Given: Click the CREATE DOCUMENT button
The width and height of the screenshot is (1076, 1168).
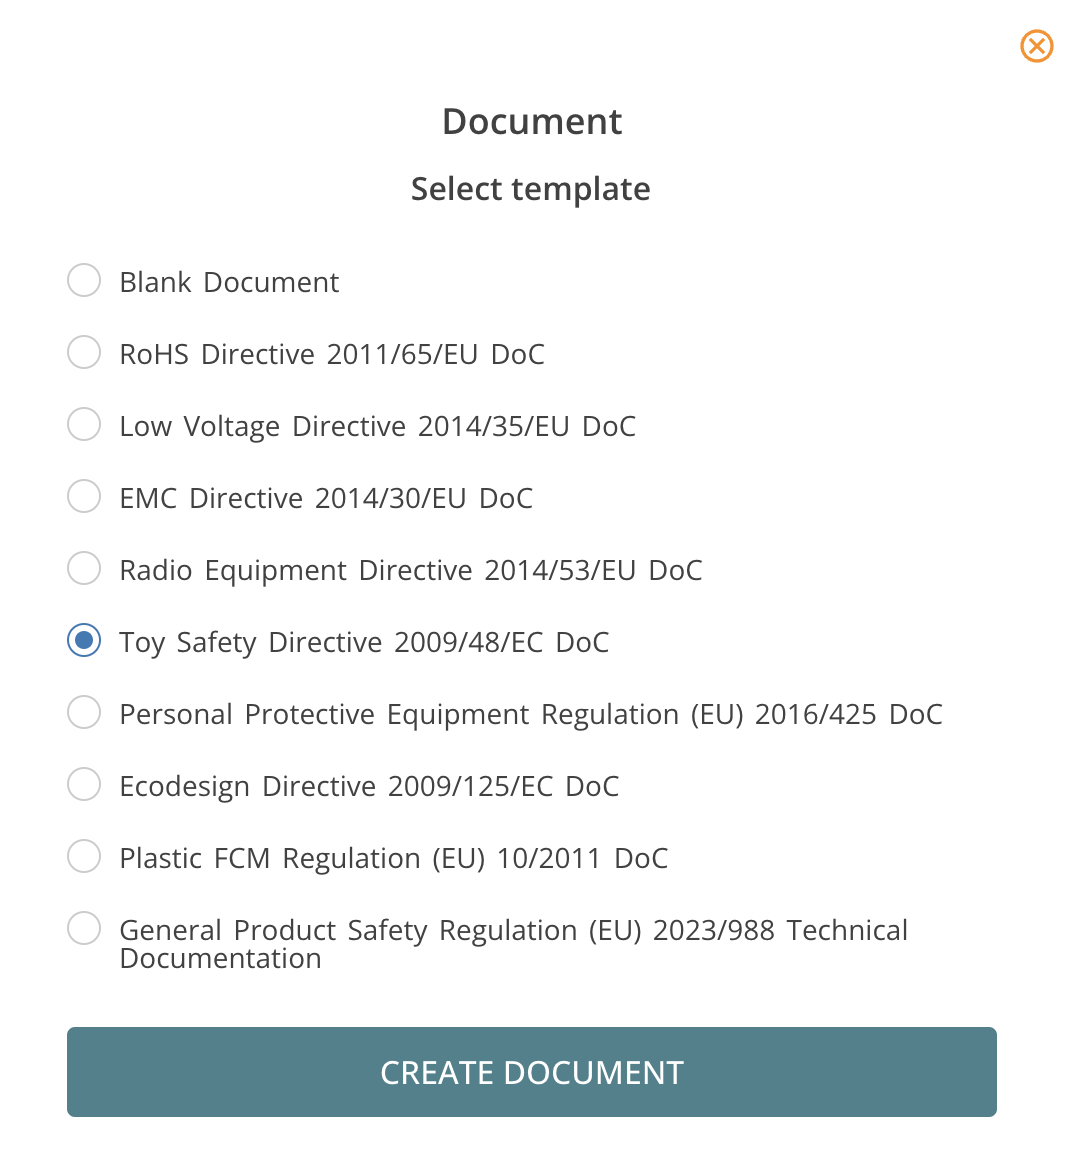Looking at the screenshot, I should (x=531, y=1072).
